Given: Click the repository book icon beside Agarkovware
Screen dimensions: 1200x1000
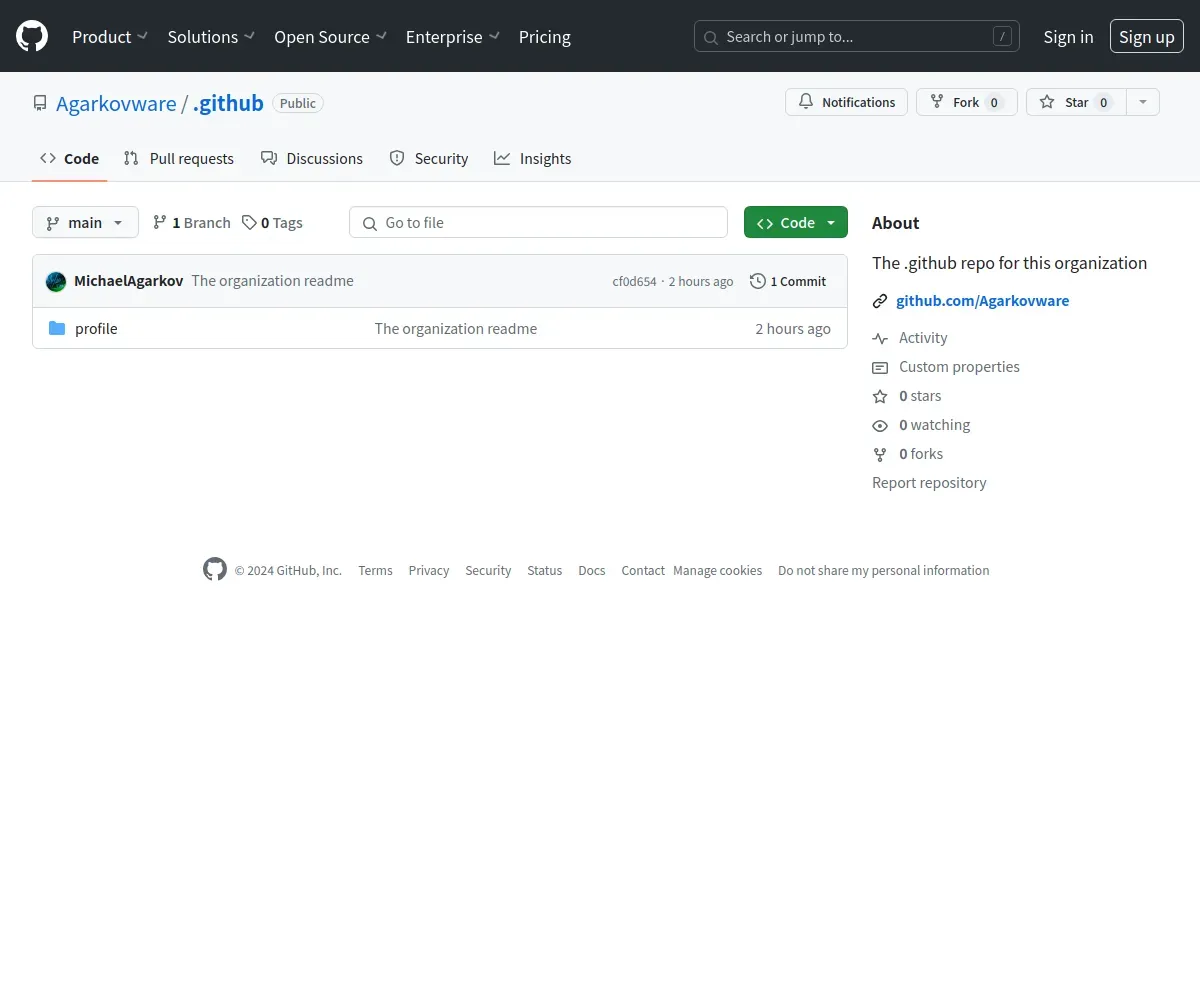Looking at the screenshot, I should click(40, 103).
